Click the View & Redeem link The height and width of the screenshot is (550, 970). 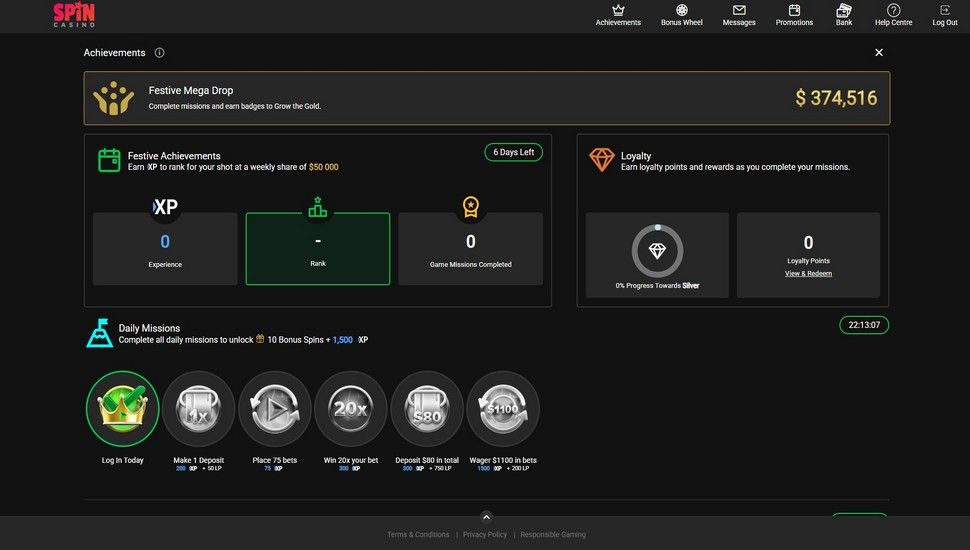(x=809, y=273)
